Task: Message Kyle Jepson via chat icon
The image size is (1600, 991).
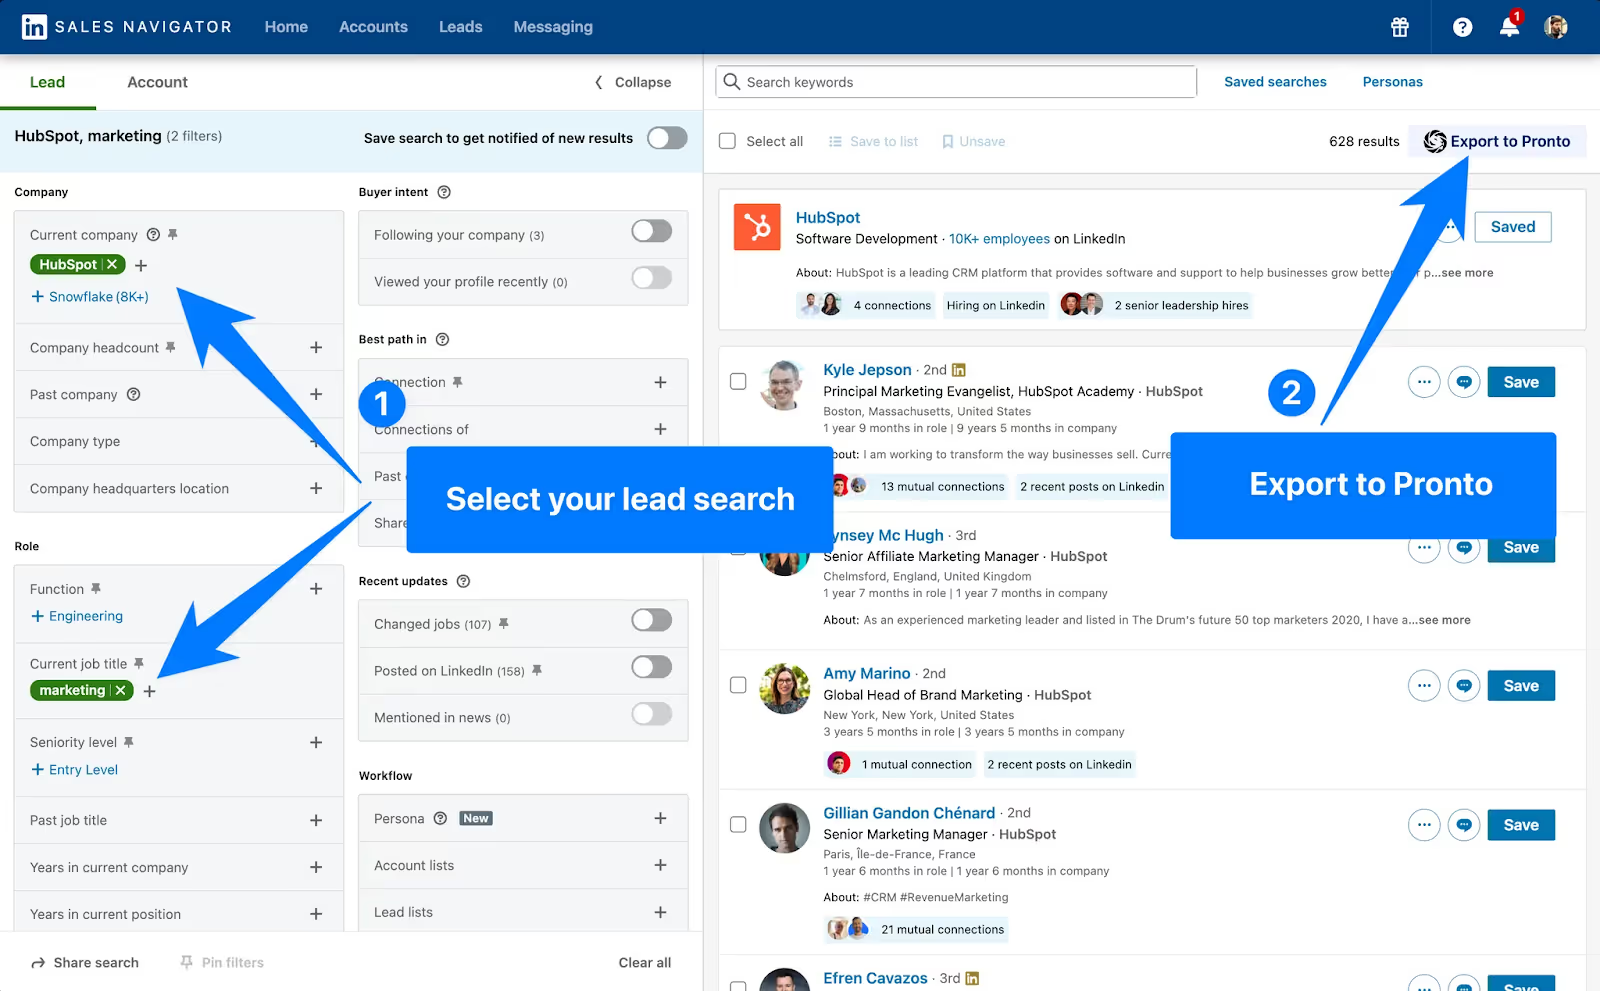Action: click(x=1464, y=382)
